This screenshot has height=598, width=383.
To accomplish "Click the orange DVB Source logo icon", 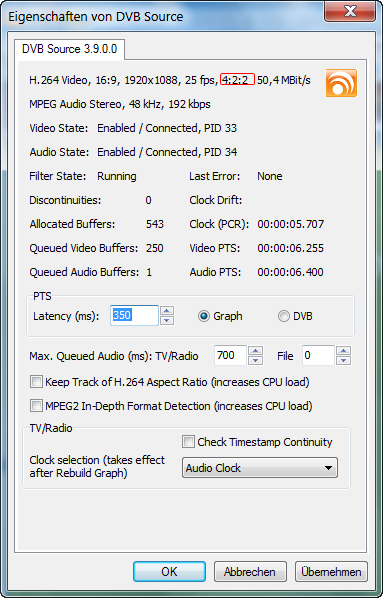I will click(341, 83).
